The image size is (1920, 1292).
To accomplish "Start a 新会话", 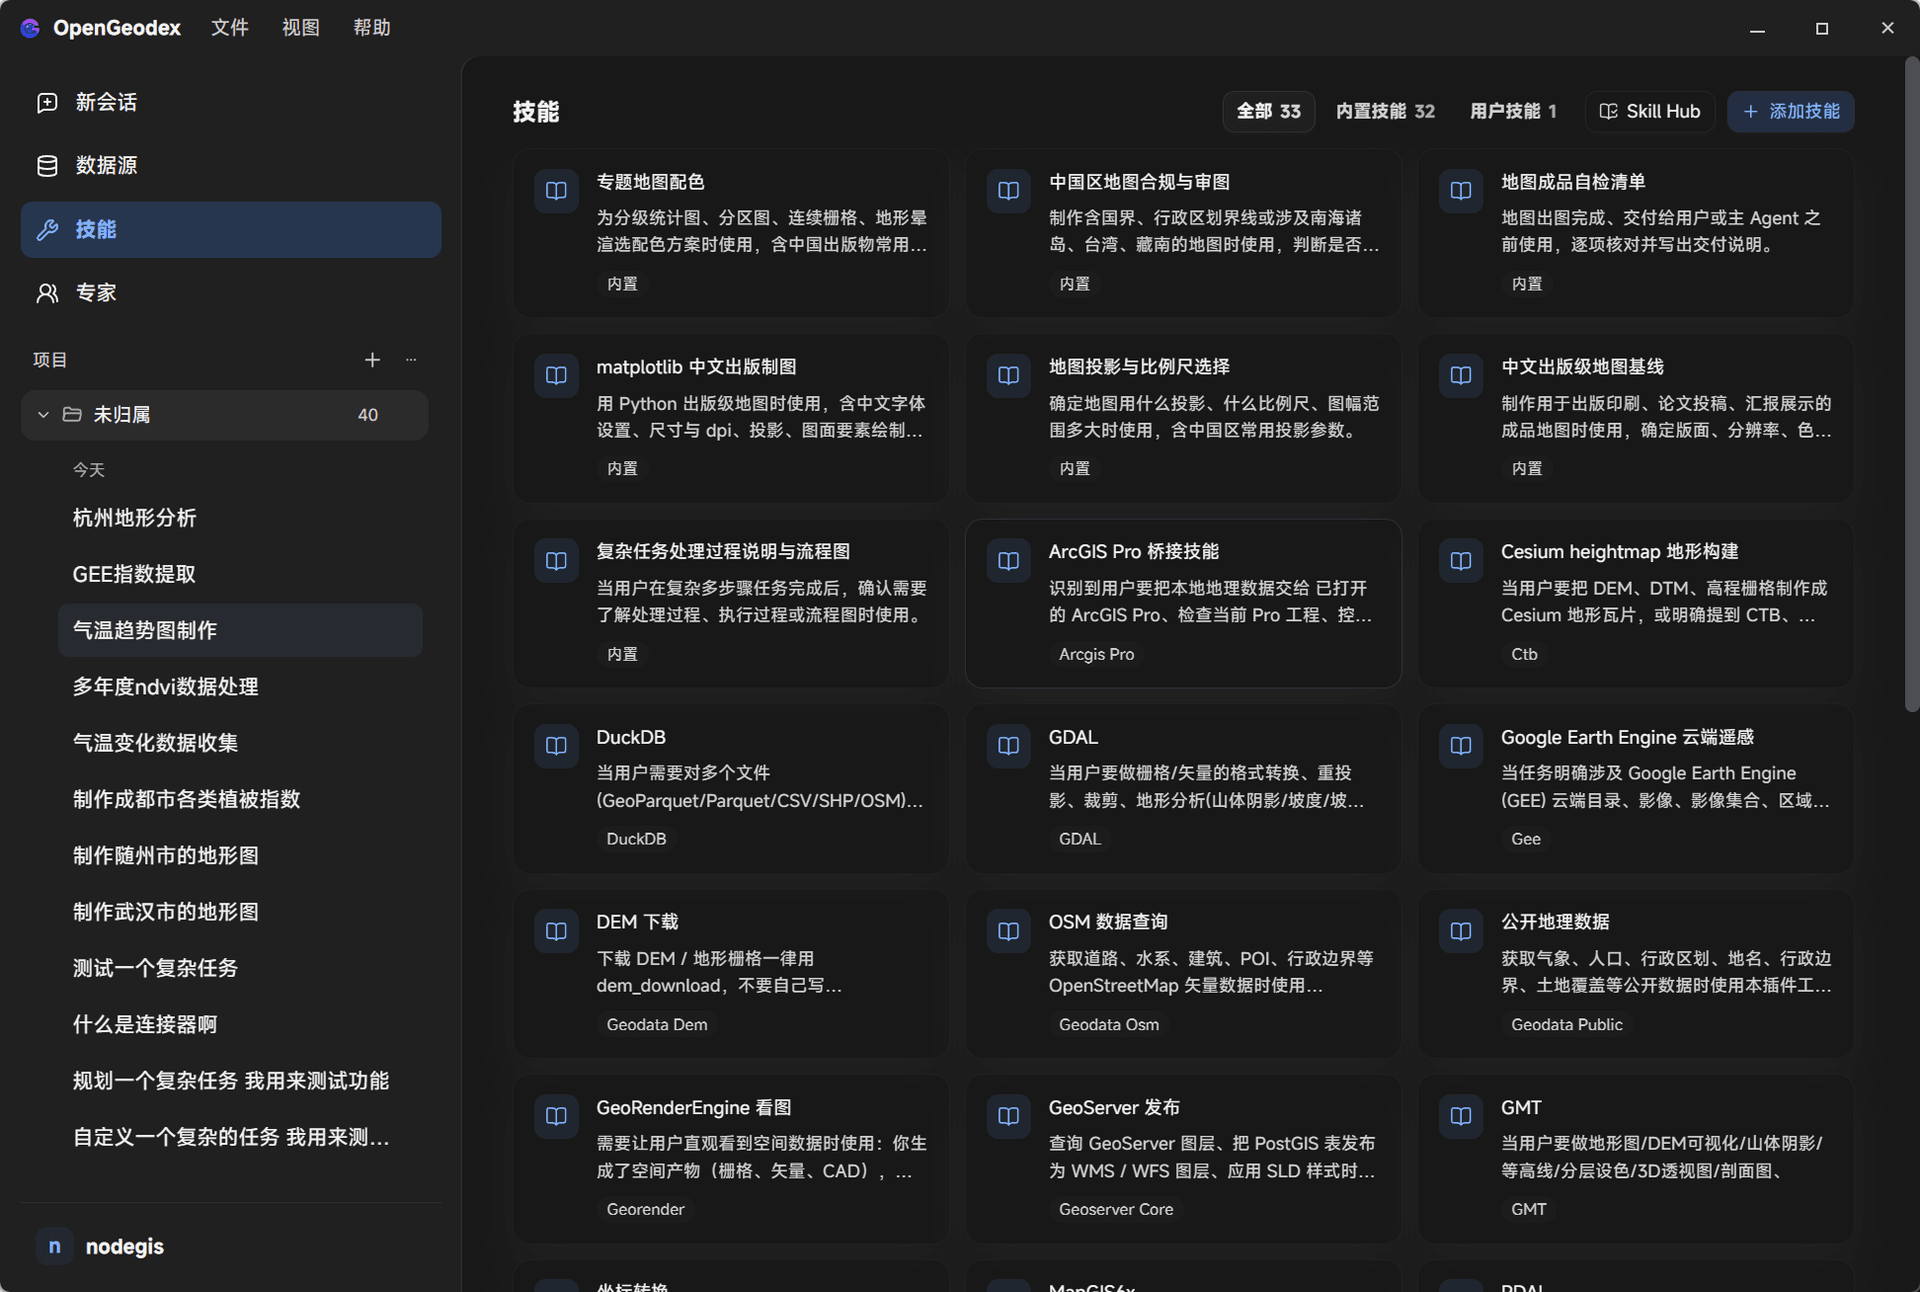I will click(231, 102).
